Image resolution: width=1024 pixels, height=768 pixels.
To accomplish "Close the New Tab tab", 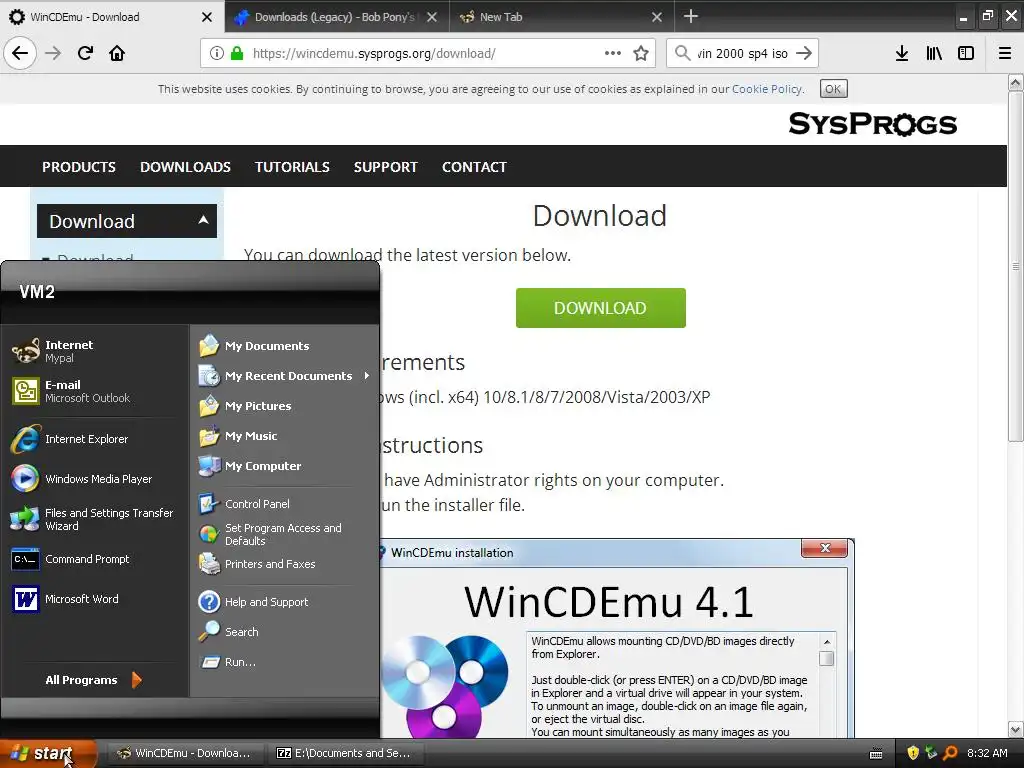I will point(657,17).
